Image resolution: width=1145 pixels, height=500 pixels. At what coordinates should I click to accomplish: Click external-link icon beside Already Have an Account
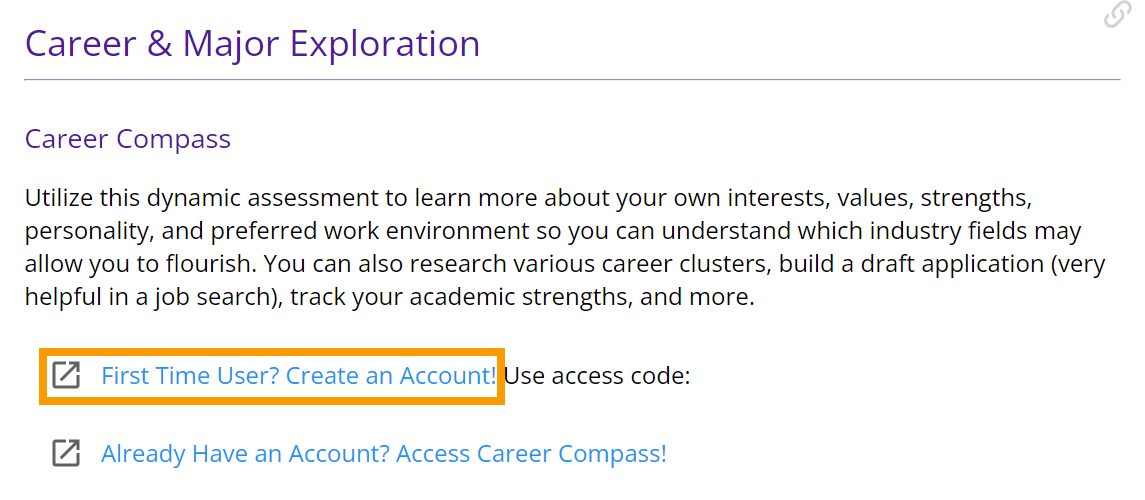[x=66, y=453]
